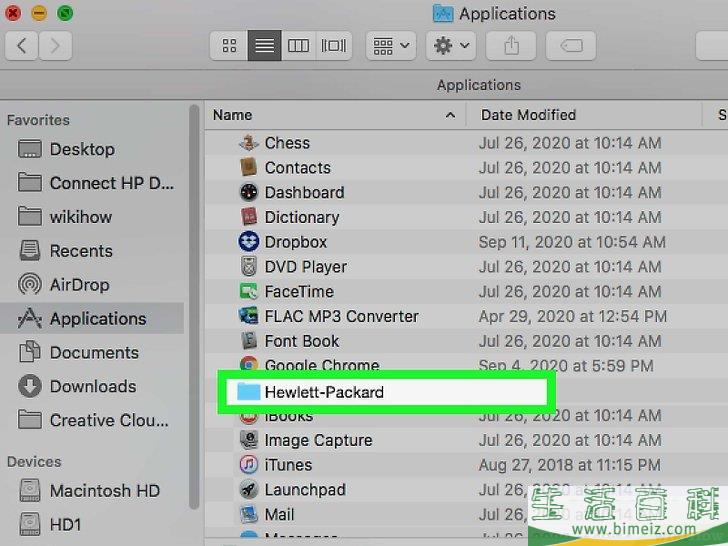Image resolution: width=728 pixels, height=546 pixels.
Task: Switch to column view
Action: 298,46
